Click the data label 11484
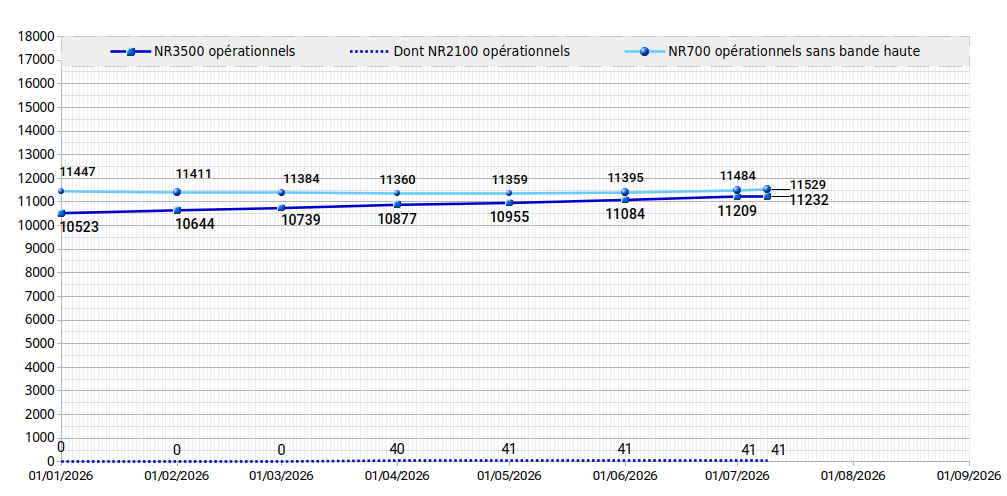Image resolution: width=1007 pixels, height=496 pixels. 738,175
